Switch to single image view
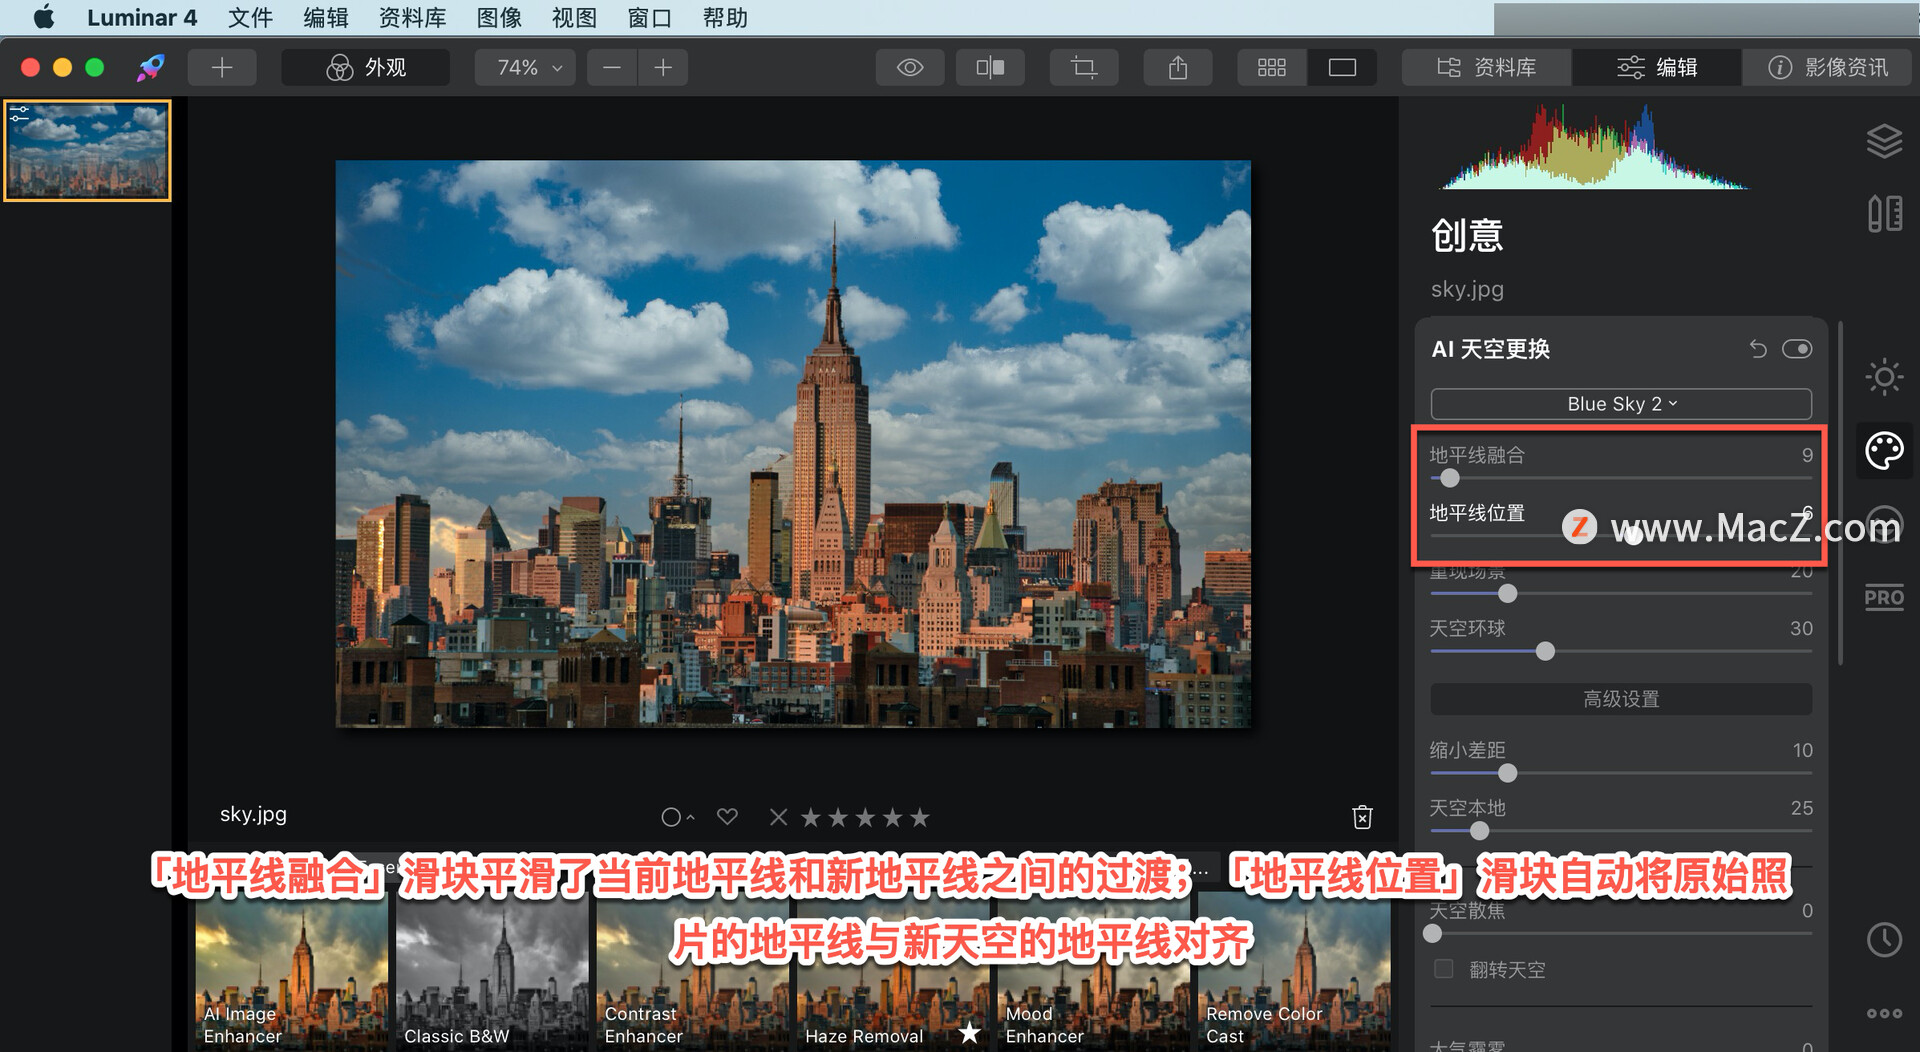 1342,67
